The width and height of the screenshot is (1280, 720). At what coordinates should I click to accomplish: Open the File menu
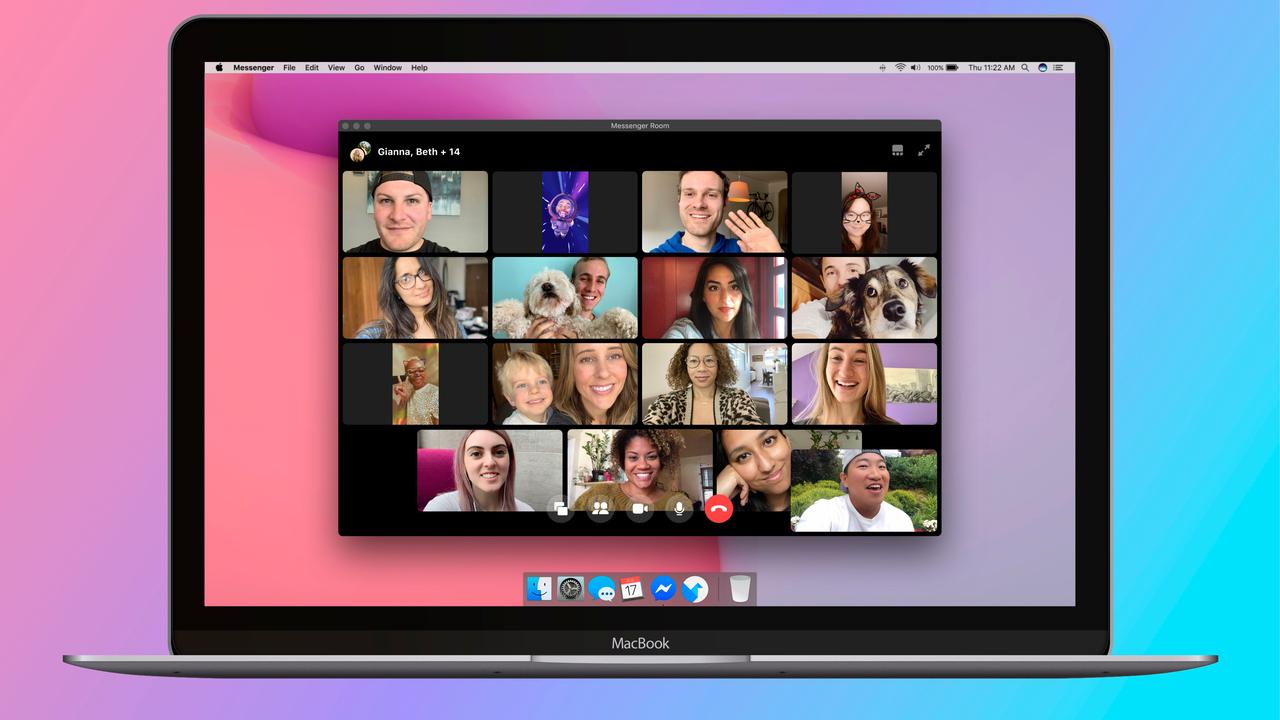click(x=289, y=68)
